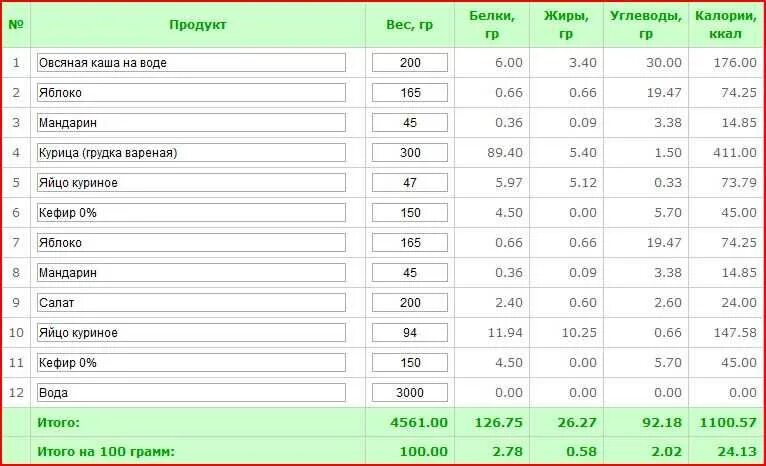
Task: Click the weight field showing 47
Action: coord(410,183)
